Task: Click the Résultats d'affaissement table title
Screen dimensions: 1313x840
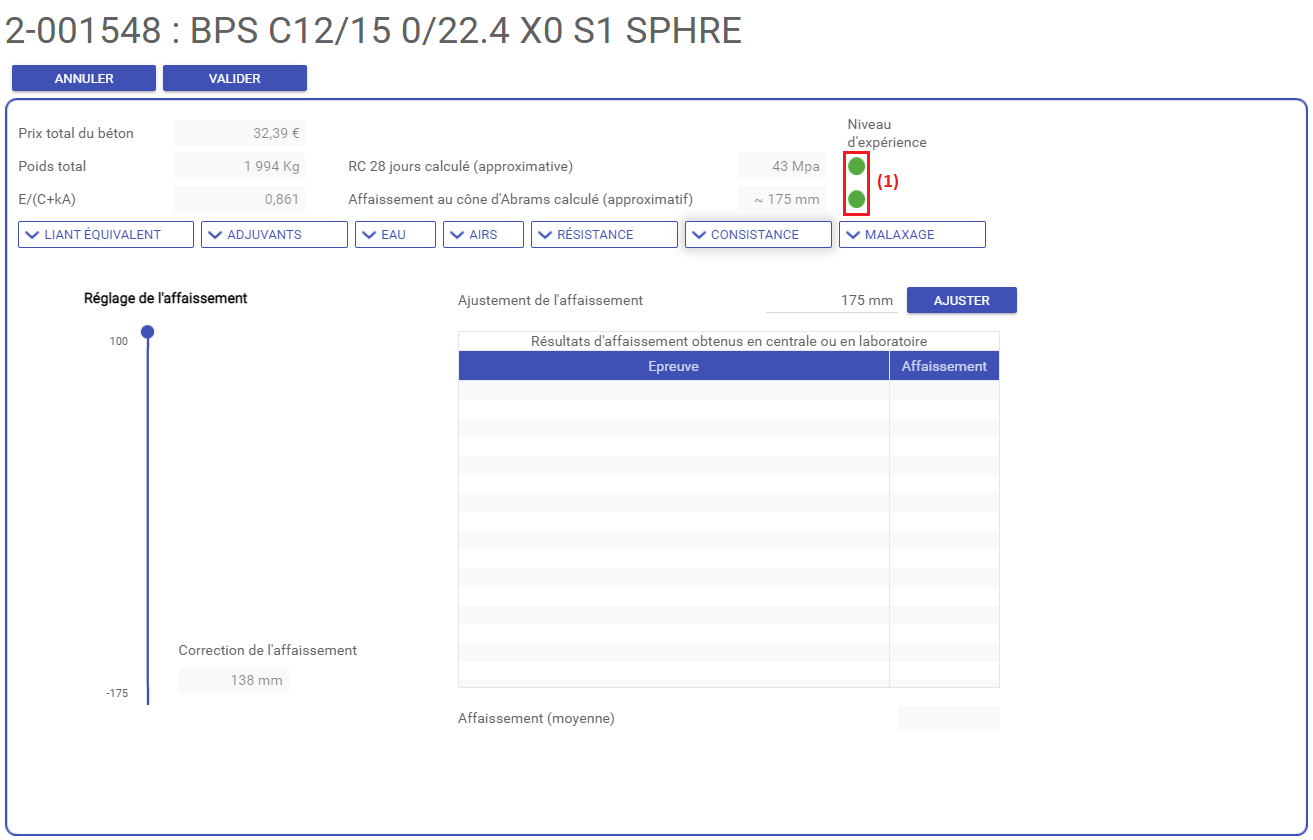Action: coord(729,341)
